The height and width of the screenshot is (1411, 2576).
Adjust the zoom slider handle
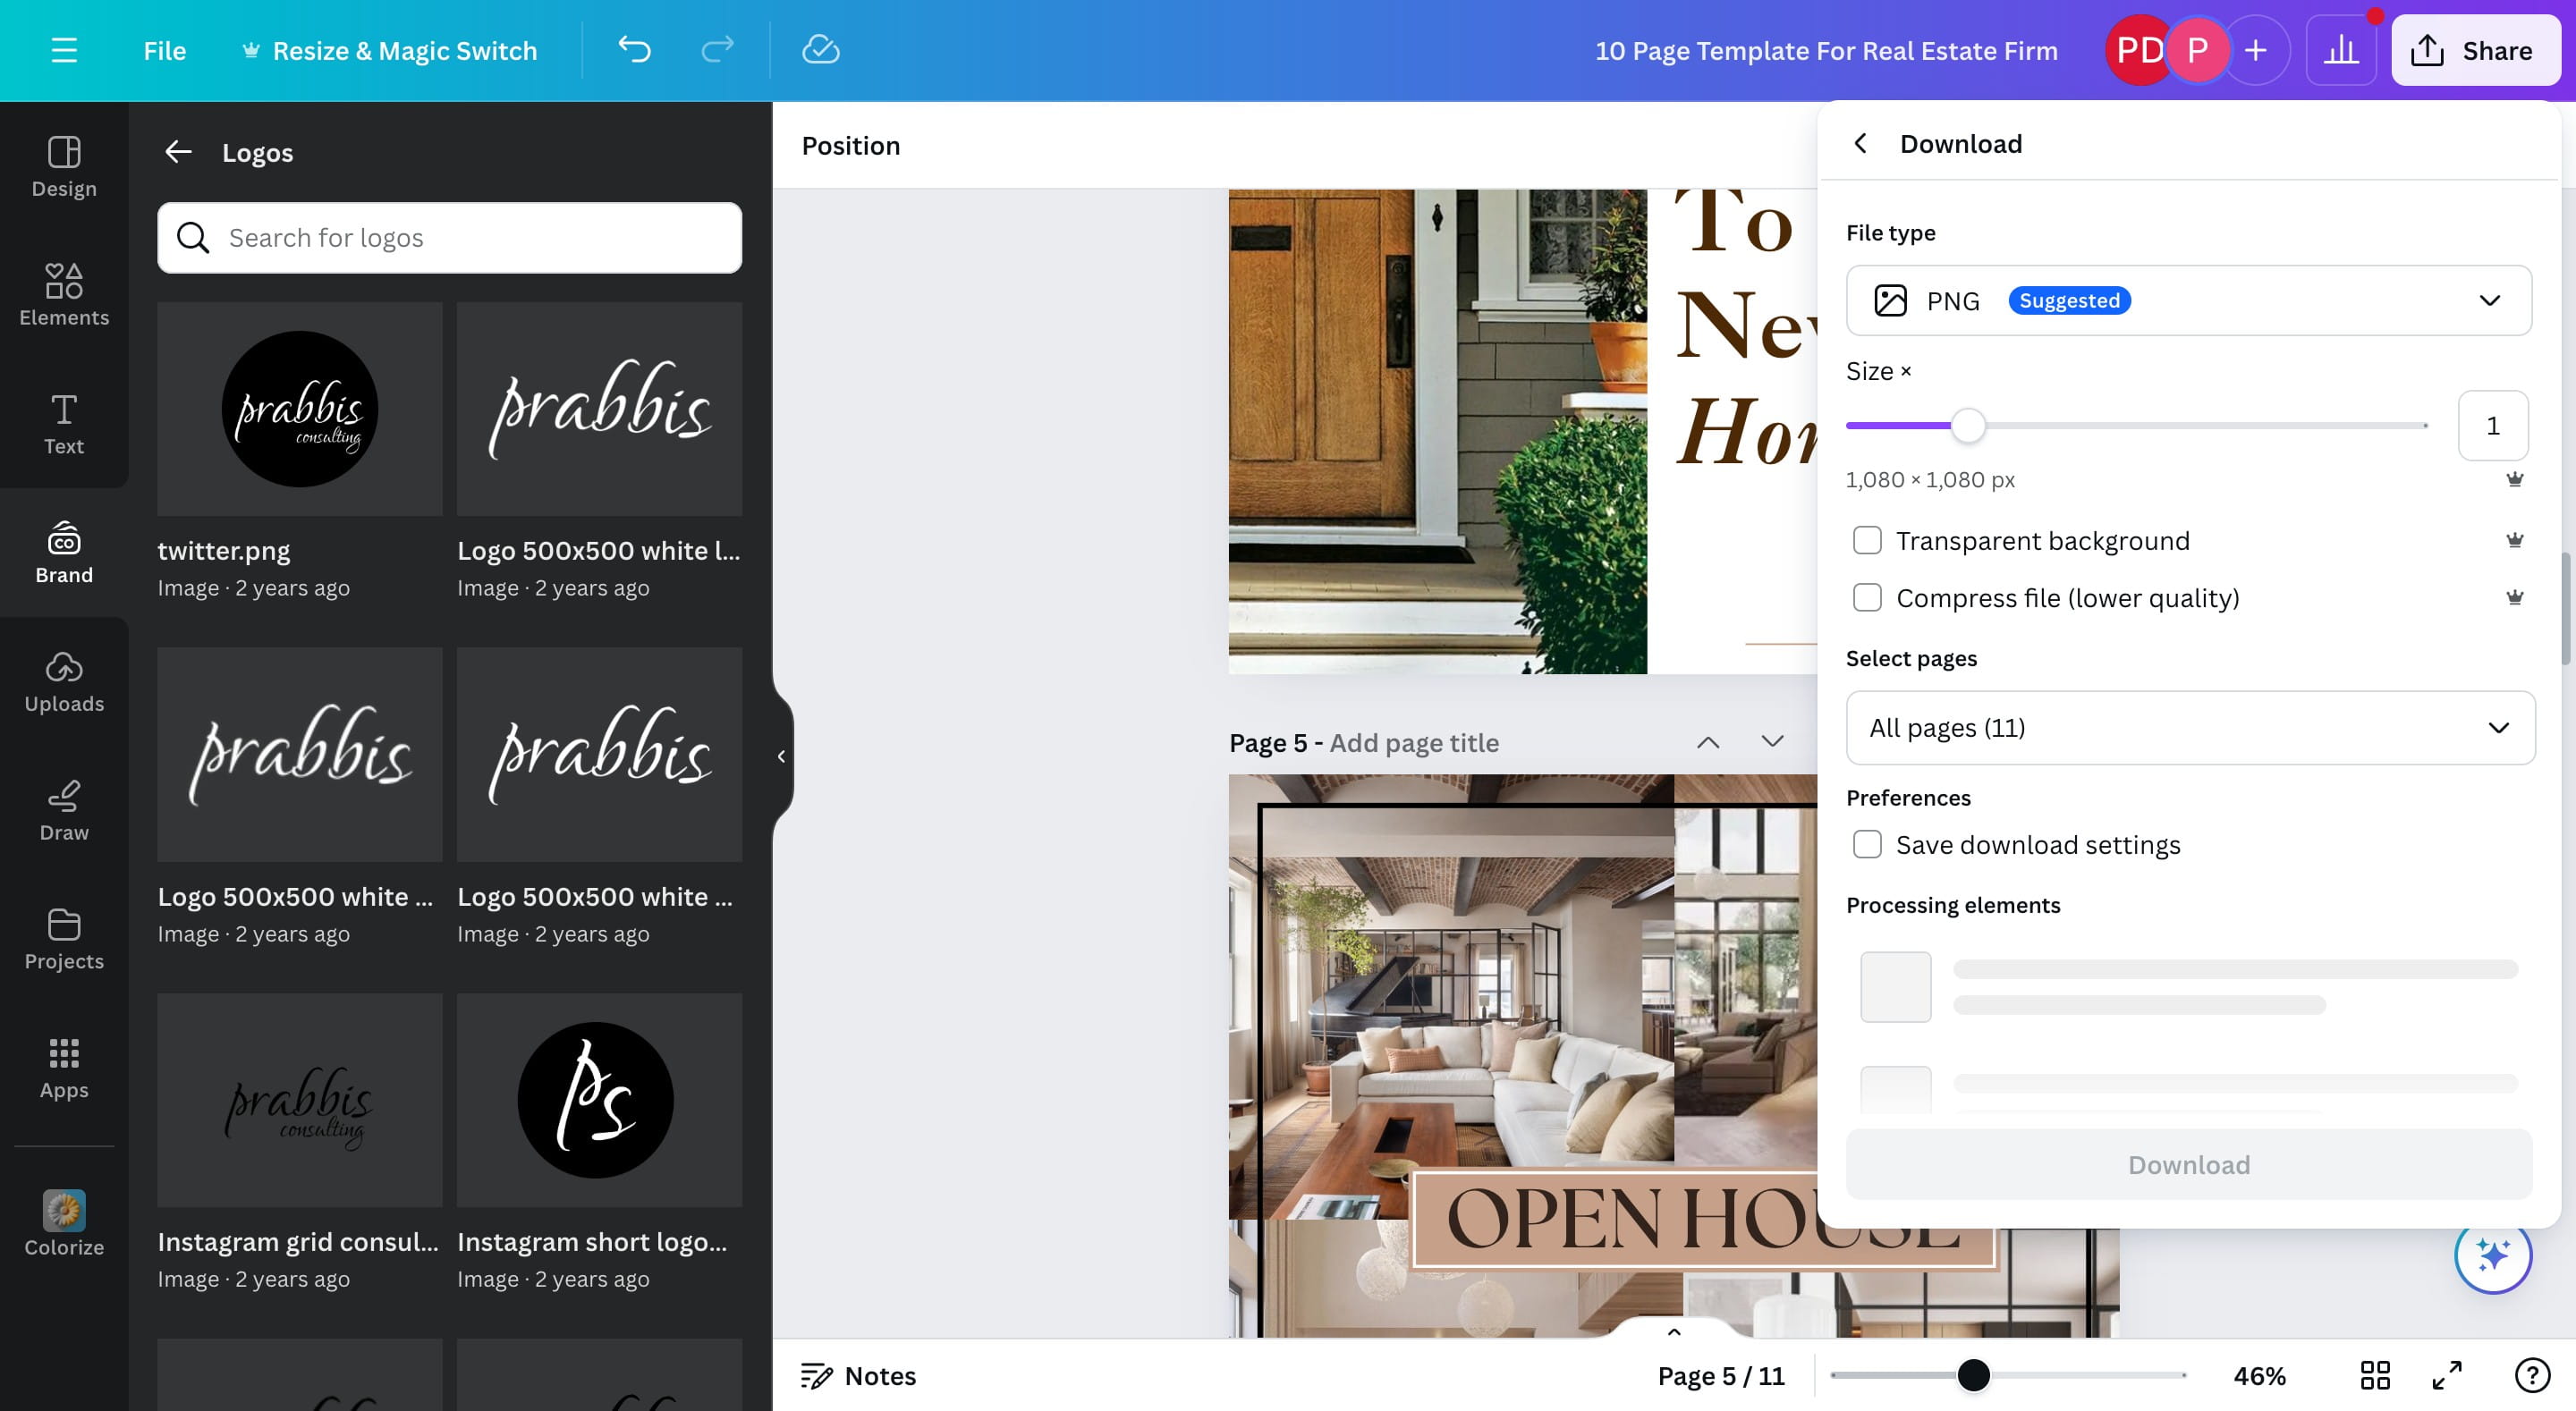click(x=1972, y=1375)
